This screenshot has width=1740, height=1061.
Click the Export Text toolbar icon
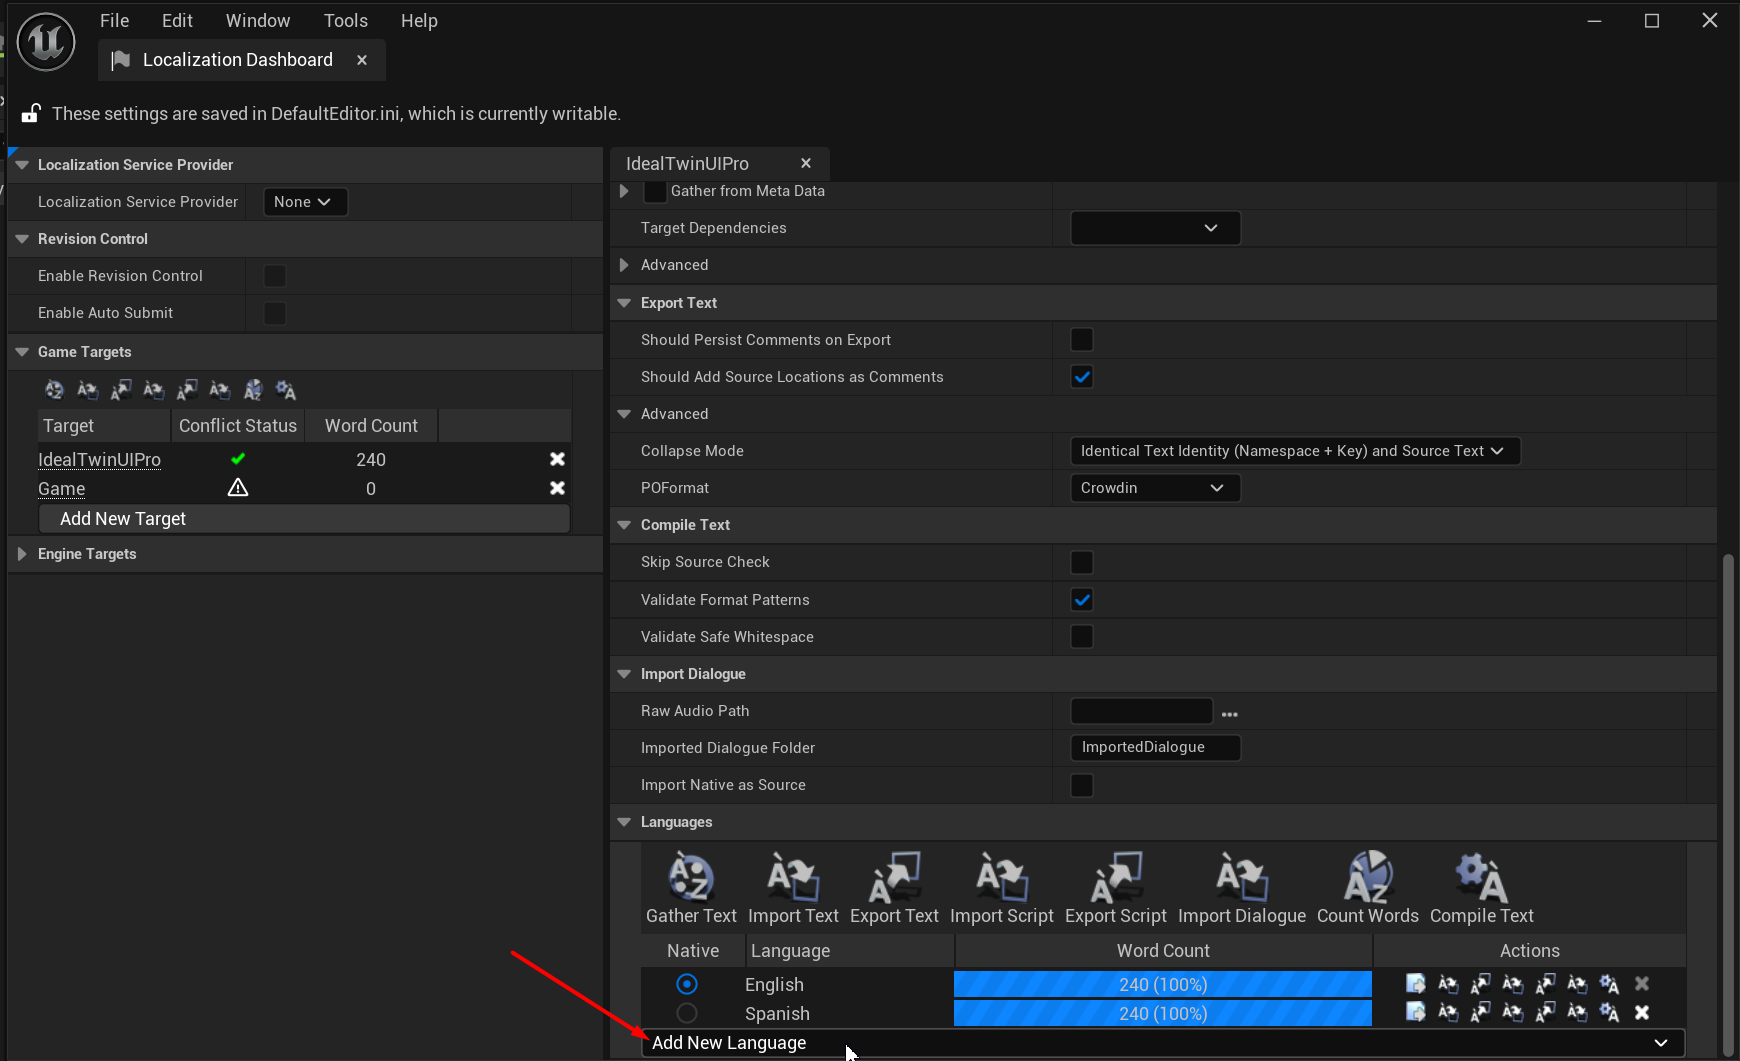coord(894,879)
